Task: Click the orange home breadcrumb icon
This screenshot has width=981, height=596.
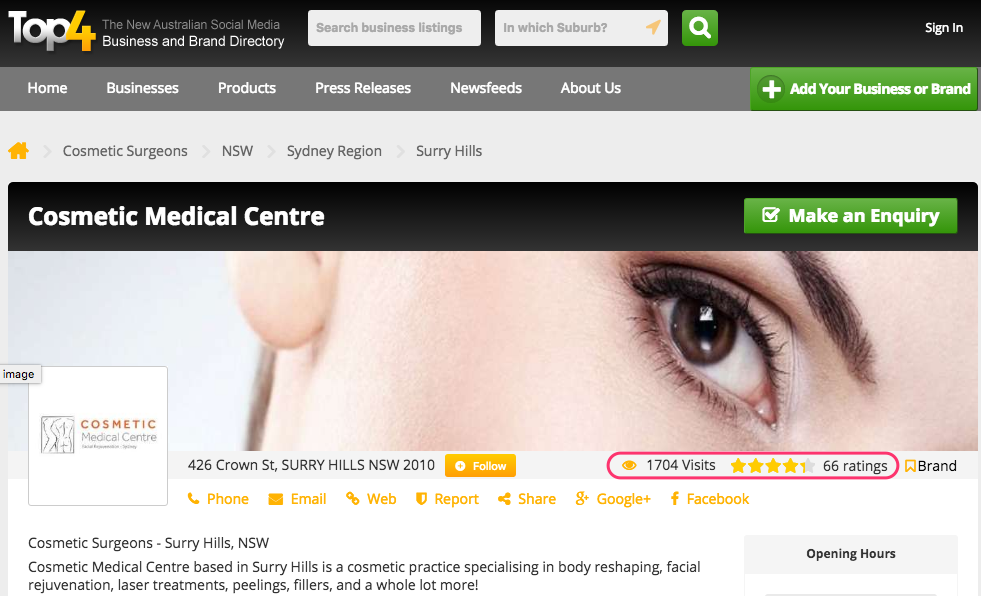Action: (18, 151)
